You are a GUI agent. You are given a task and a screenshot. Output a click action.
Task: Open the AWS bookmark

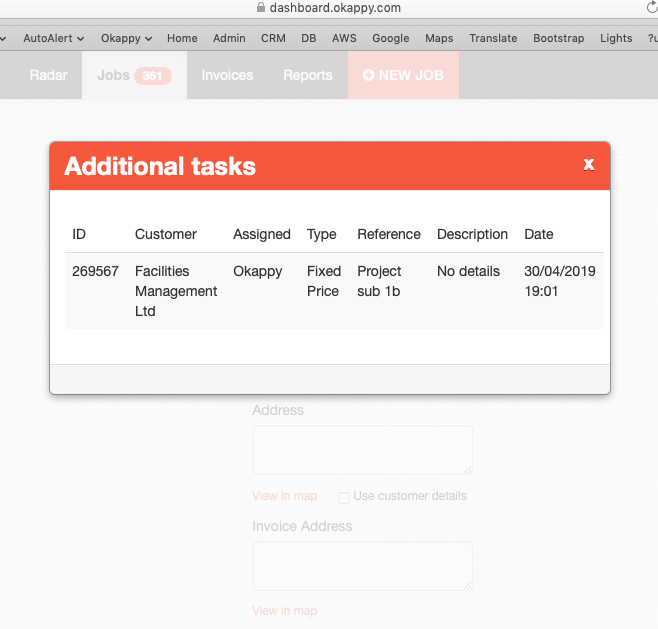(x=344, y=38)
